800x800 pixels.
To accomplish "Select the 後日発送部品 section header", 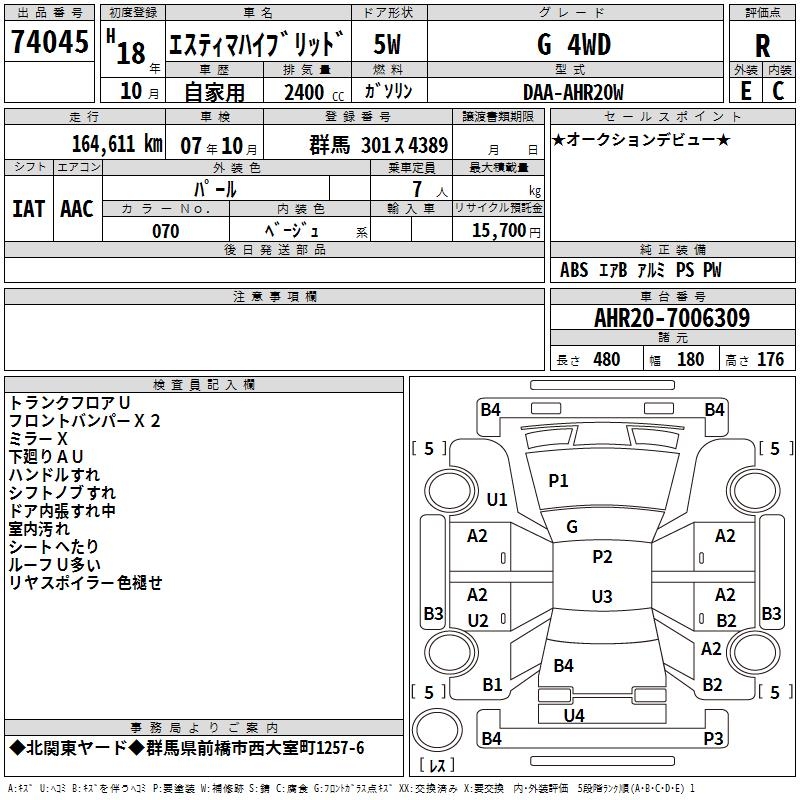I will click(x=274, y=249).
